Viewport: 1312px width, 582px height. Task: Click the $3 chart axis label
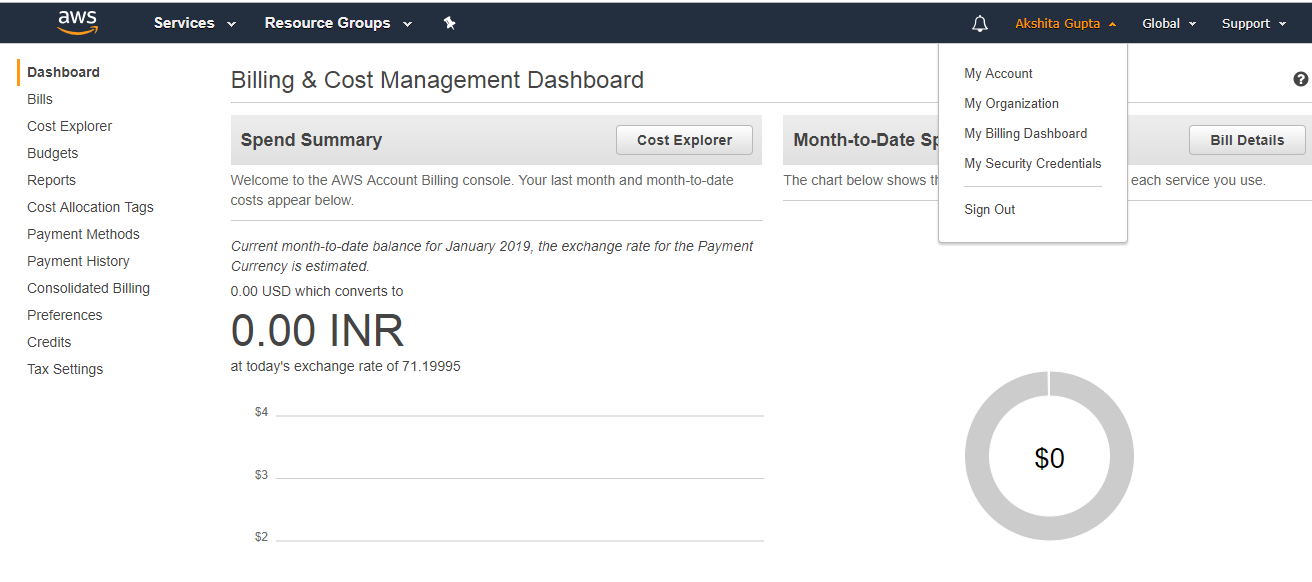(x=261, y=475)
